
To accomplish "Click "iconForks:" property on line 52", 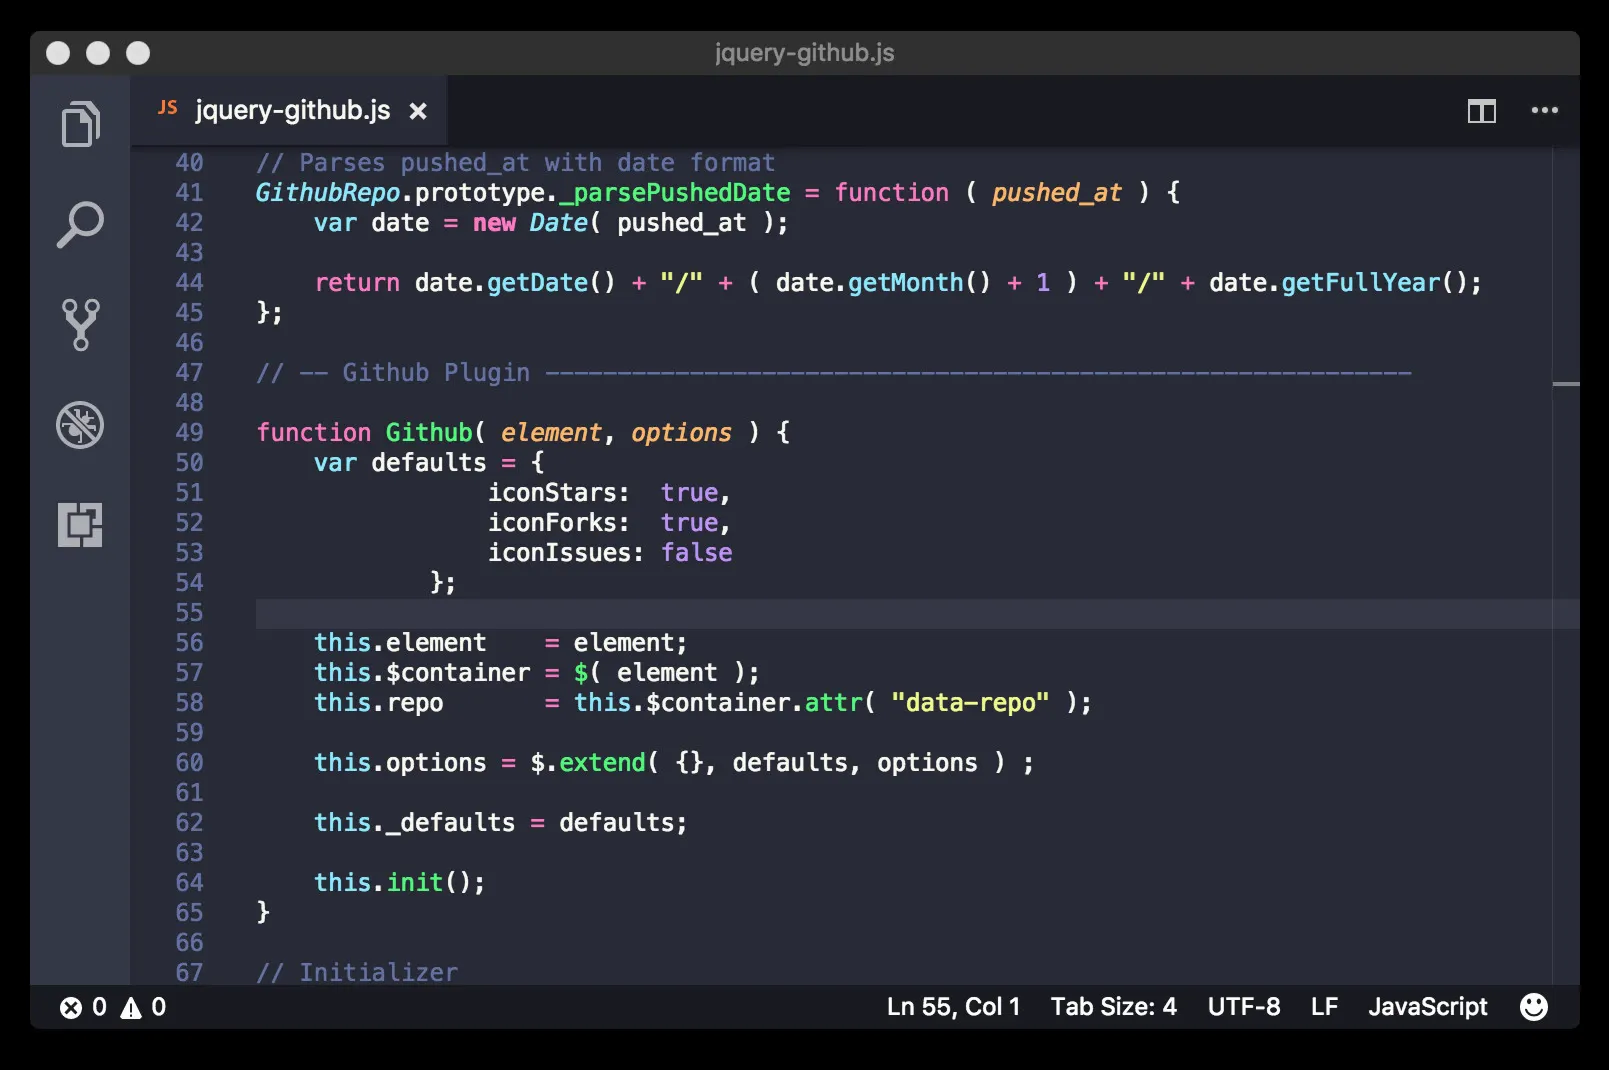I will point(559,522).
